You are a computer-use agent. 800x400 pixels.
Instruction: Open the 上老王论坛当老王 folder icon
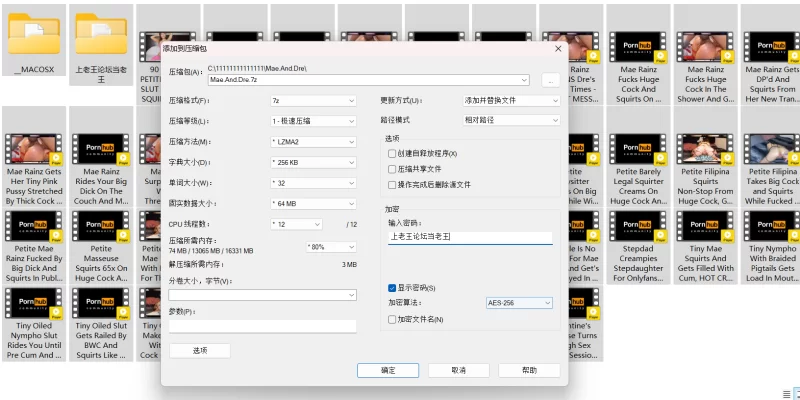click(x=101, y=34)
